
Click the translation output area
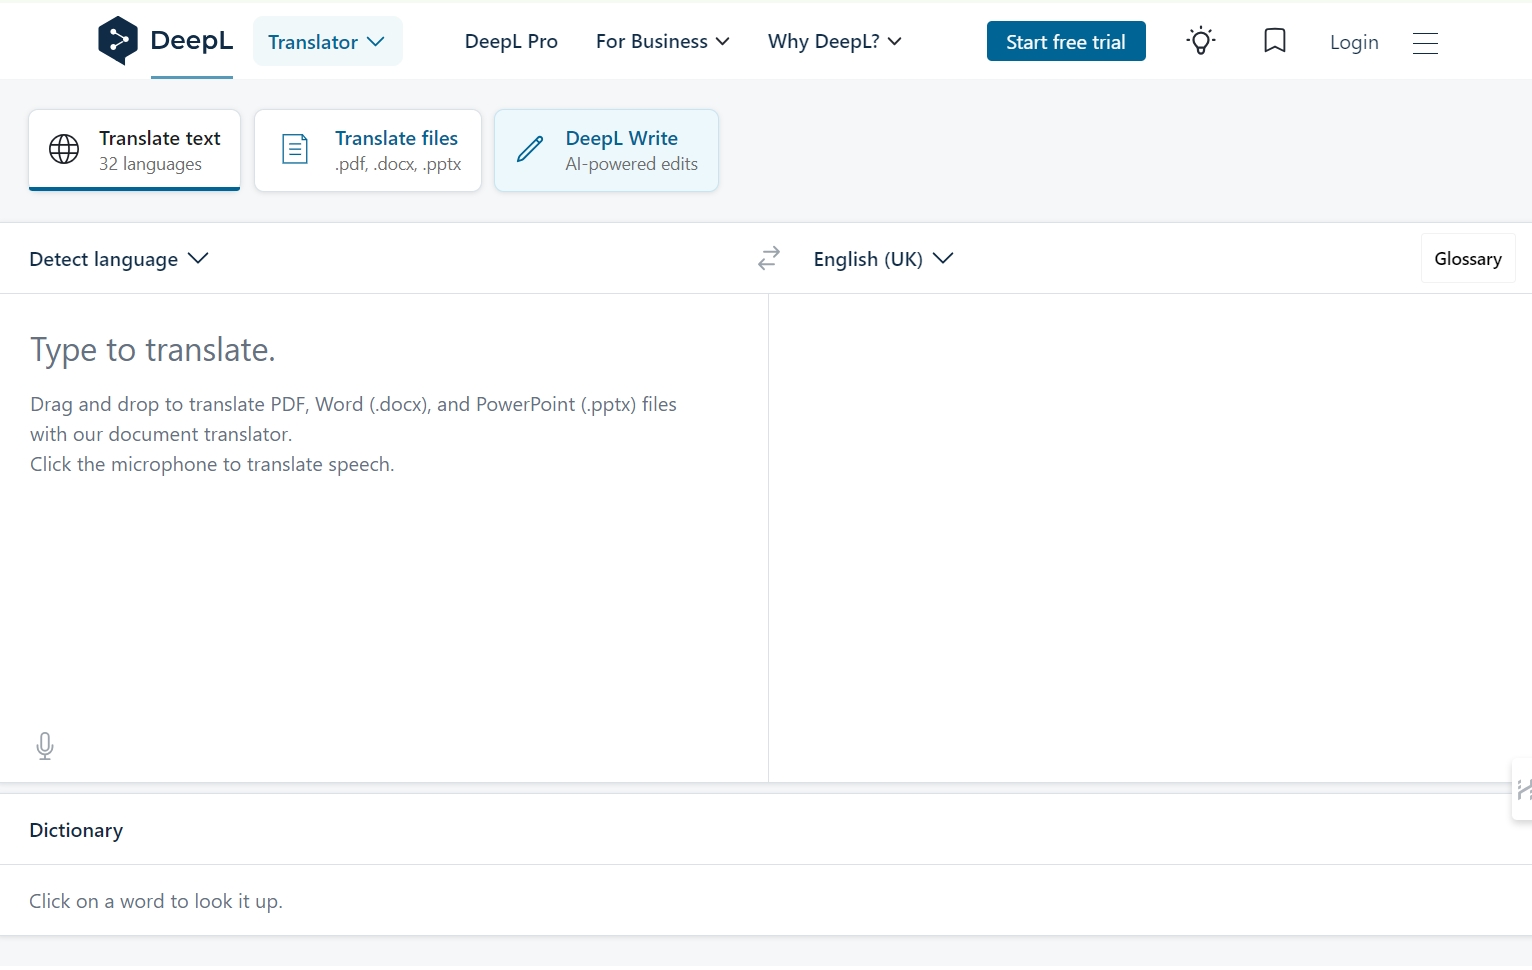1150,538
